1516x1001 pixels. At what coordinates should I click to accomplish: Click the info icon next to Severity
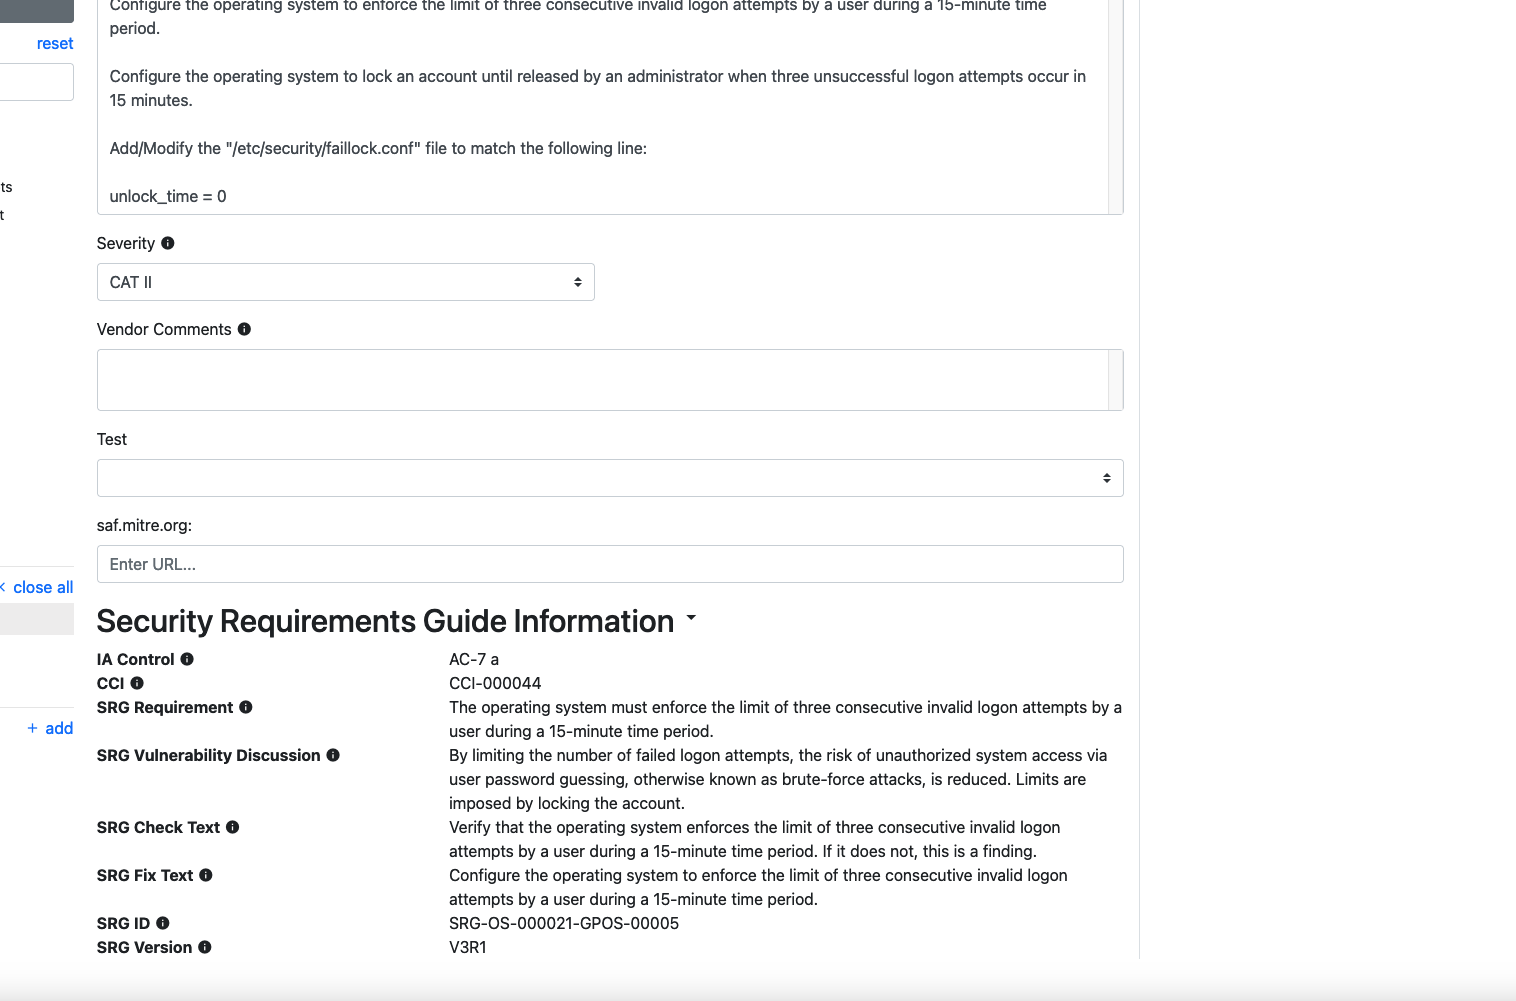168,243
